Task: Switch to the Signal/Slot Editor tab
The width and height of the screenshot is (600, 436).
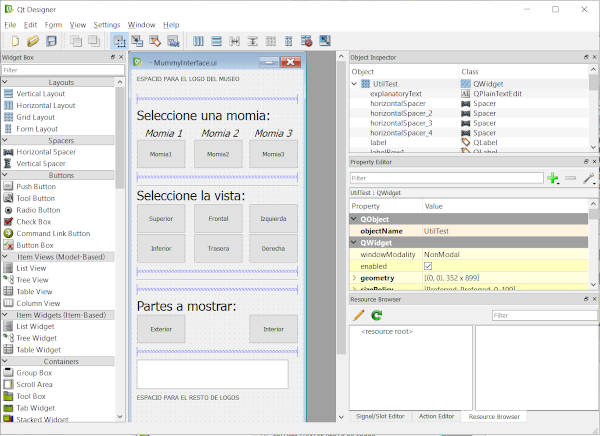Action: coord(380,416)
